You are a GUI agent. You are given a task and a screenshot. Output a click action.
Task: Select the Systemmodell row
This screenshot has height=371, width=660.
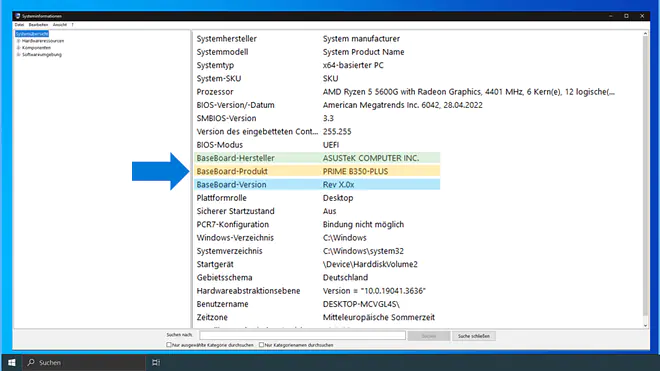pos(418,52)
